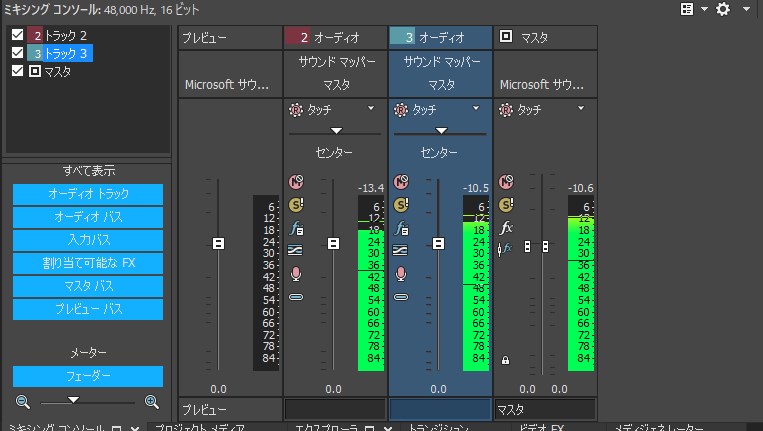763x431 pixels.
Task: Uncheck マスタ checkbox in channel list
Action: click(x=18, y=71)
